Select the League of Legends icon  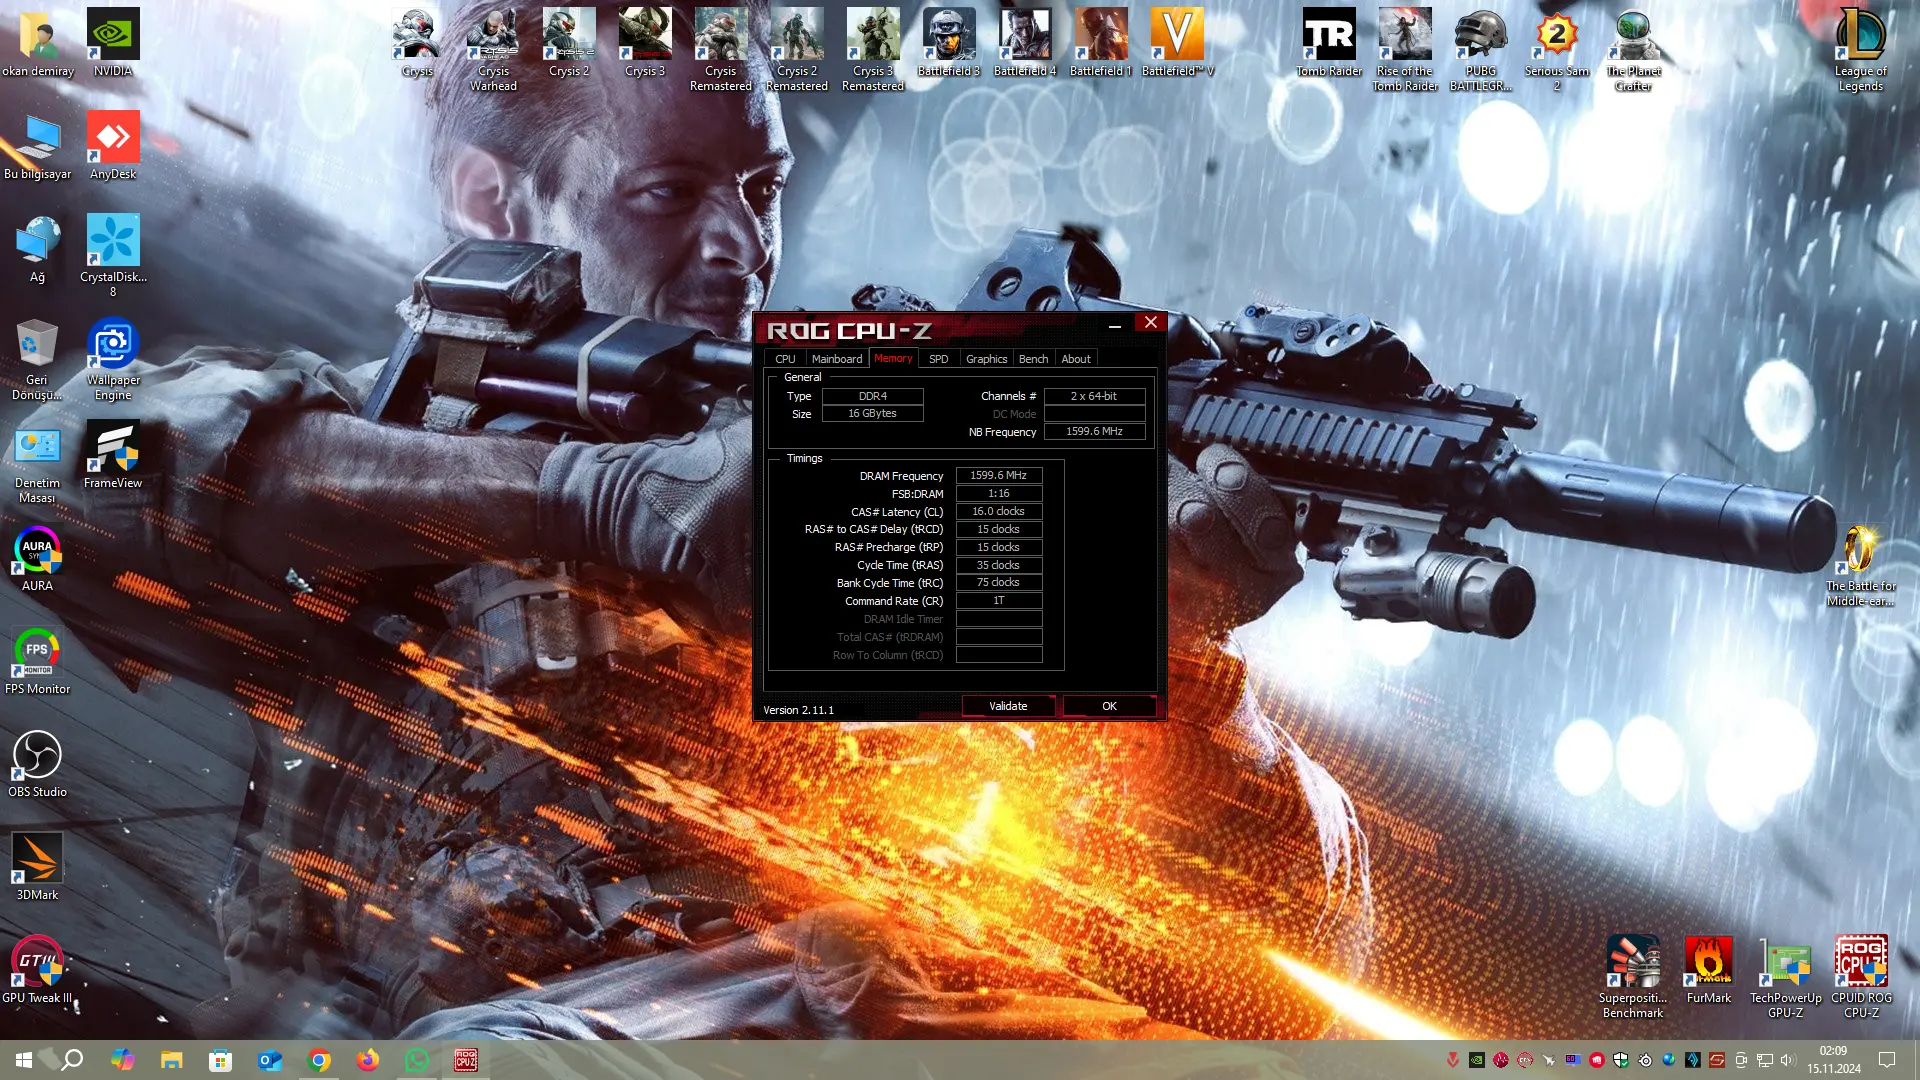click(x=1861, y=50)
